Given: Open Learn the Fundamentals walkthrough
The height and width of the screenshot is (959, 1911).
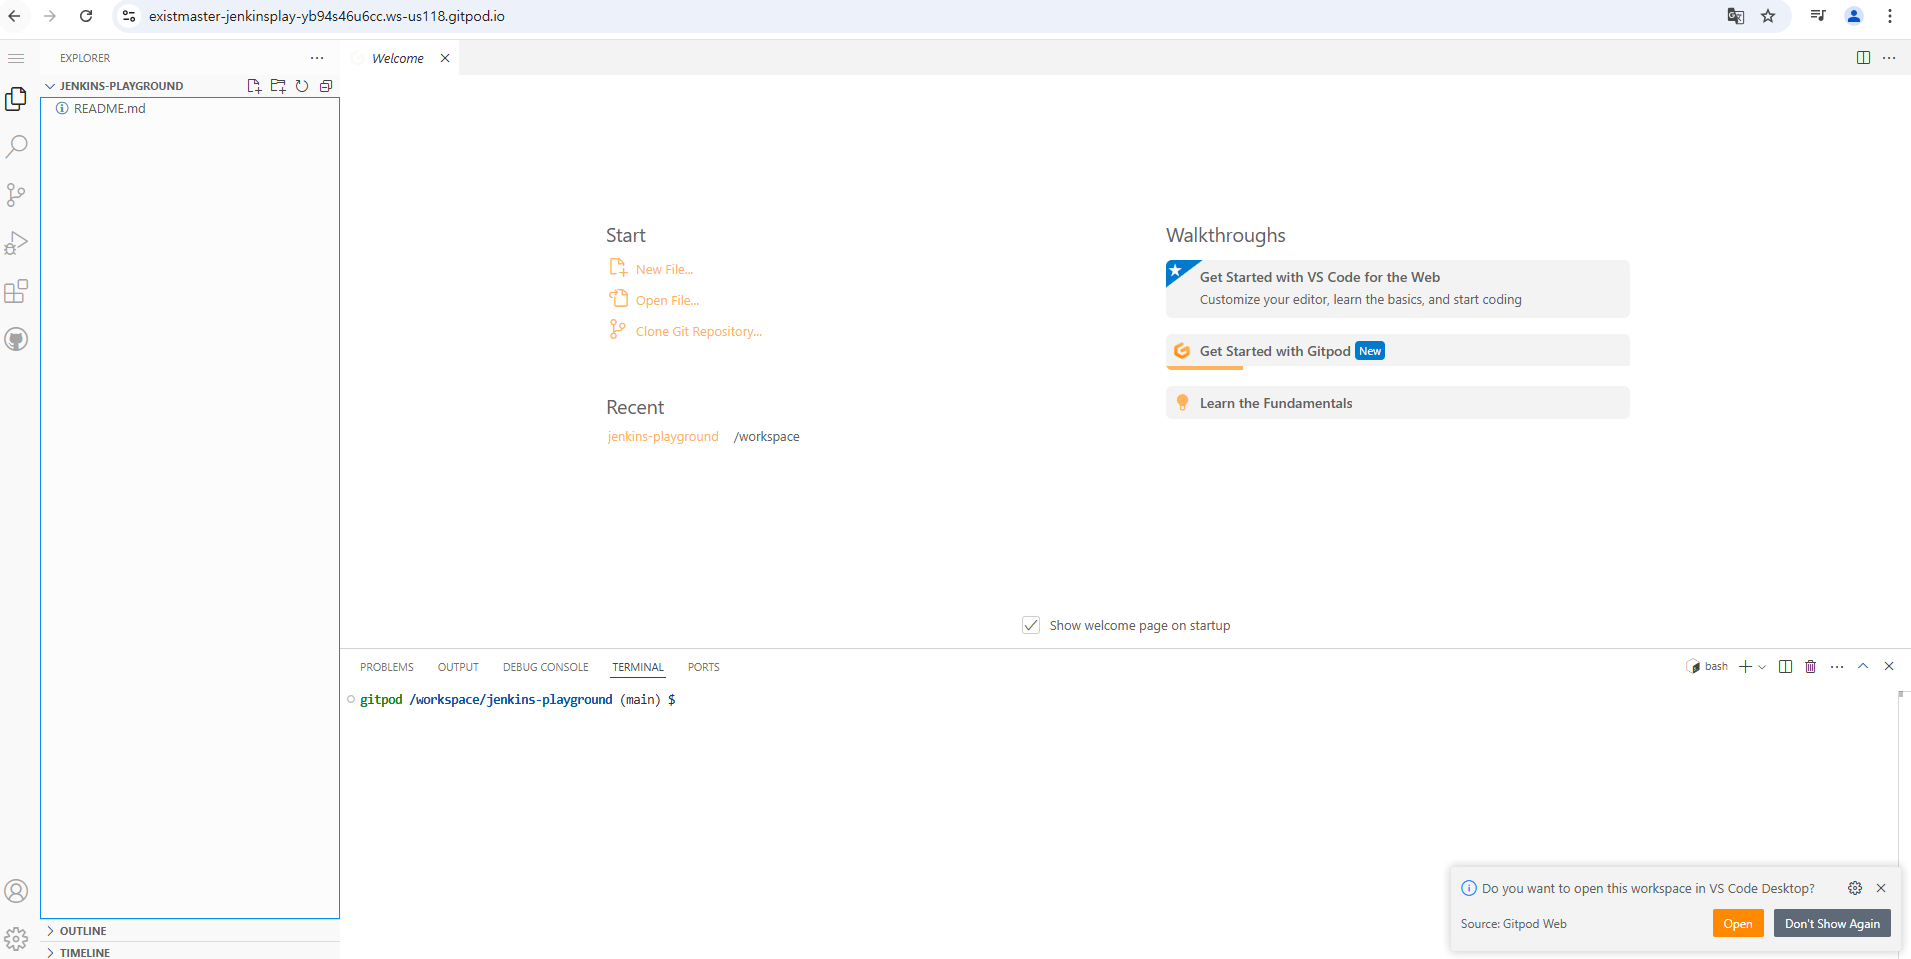Looking at the screenshot, I should [1398, 403].
